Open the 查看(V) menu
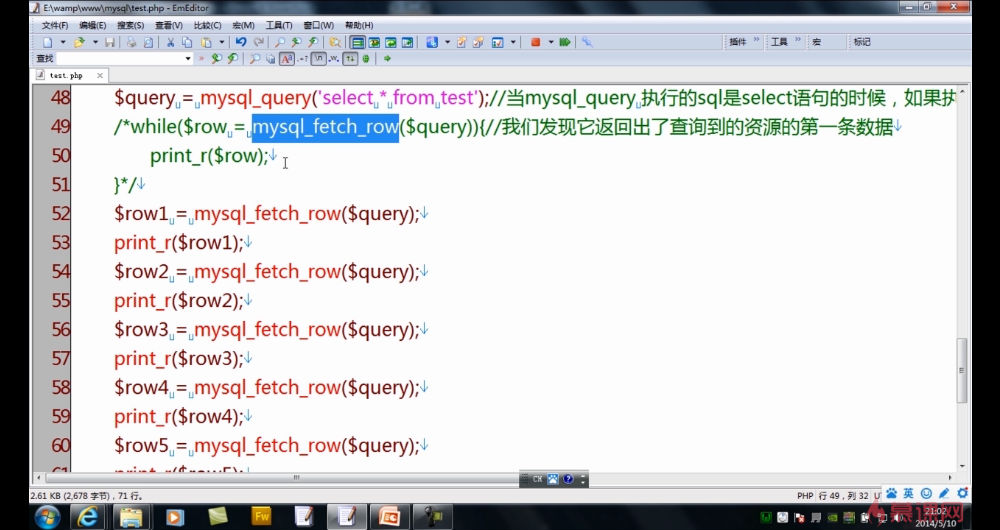 point(168,26)
